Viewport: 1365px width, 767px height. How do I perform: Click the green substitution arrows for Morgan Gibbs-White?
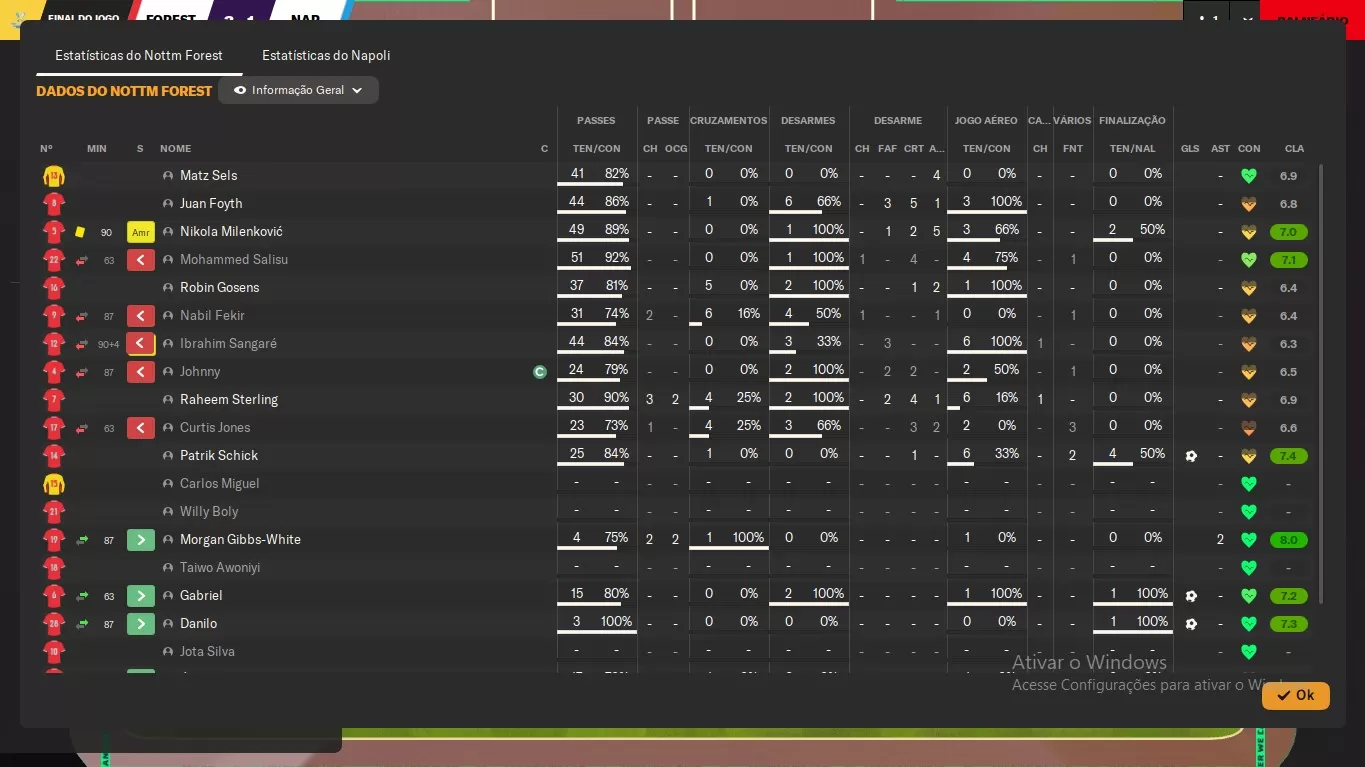tap(82, 540)
